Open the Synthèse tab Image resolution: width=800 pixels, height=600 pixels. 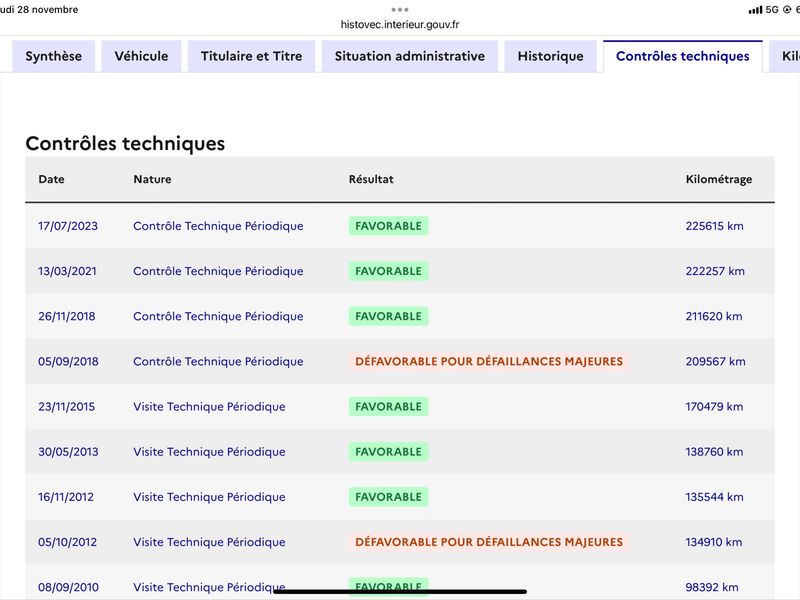(x=54, y=56)
